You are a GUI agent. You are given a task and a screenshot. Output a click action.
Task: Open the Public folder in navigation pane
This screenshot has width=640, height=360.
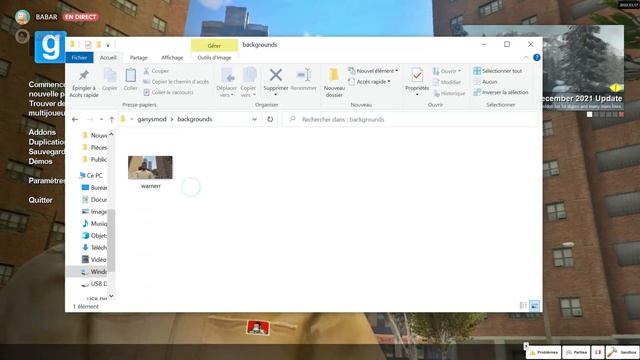pyautogui.click(x=95, y=160)
